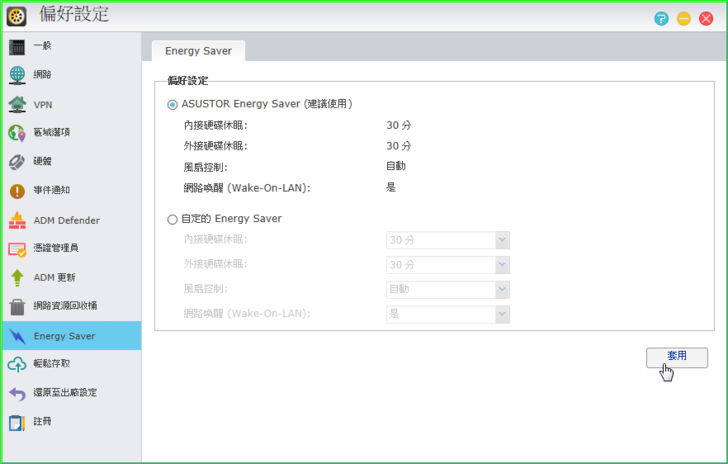Click the 是 Wake-On-LAN value
Viewport: 728px width, 464px height.
point(391,188)
